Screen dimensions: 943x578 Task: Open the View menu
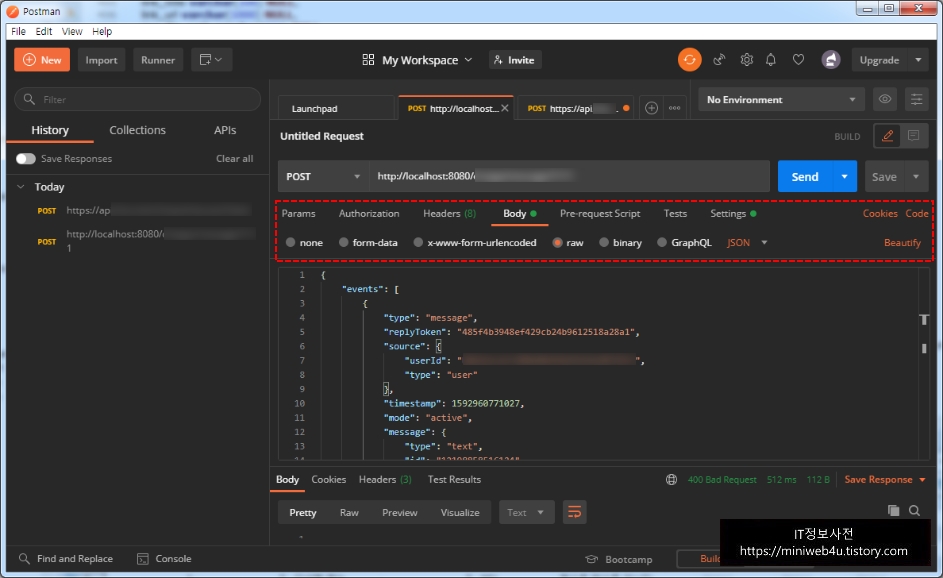(72, 31)
